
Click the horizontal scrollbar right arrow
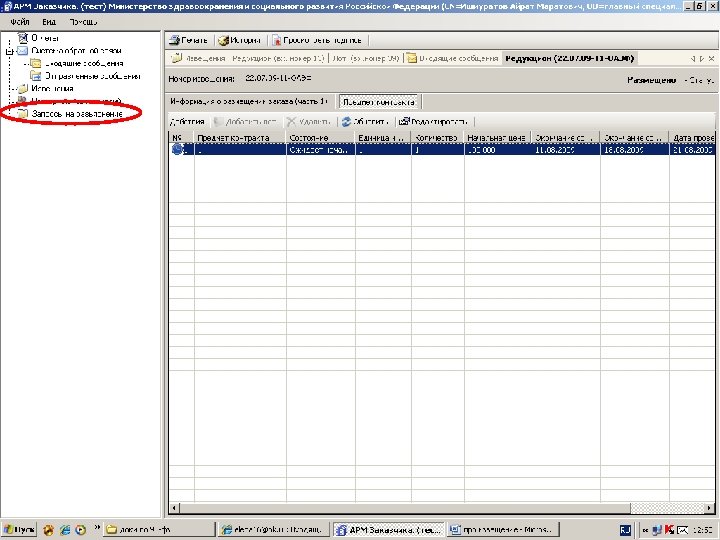pyautogui.click(x=710, y=508)
